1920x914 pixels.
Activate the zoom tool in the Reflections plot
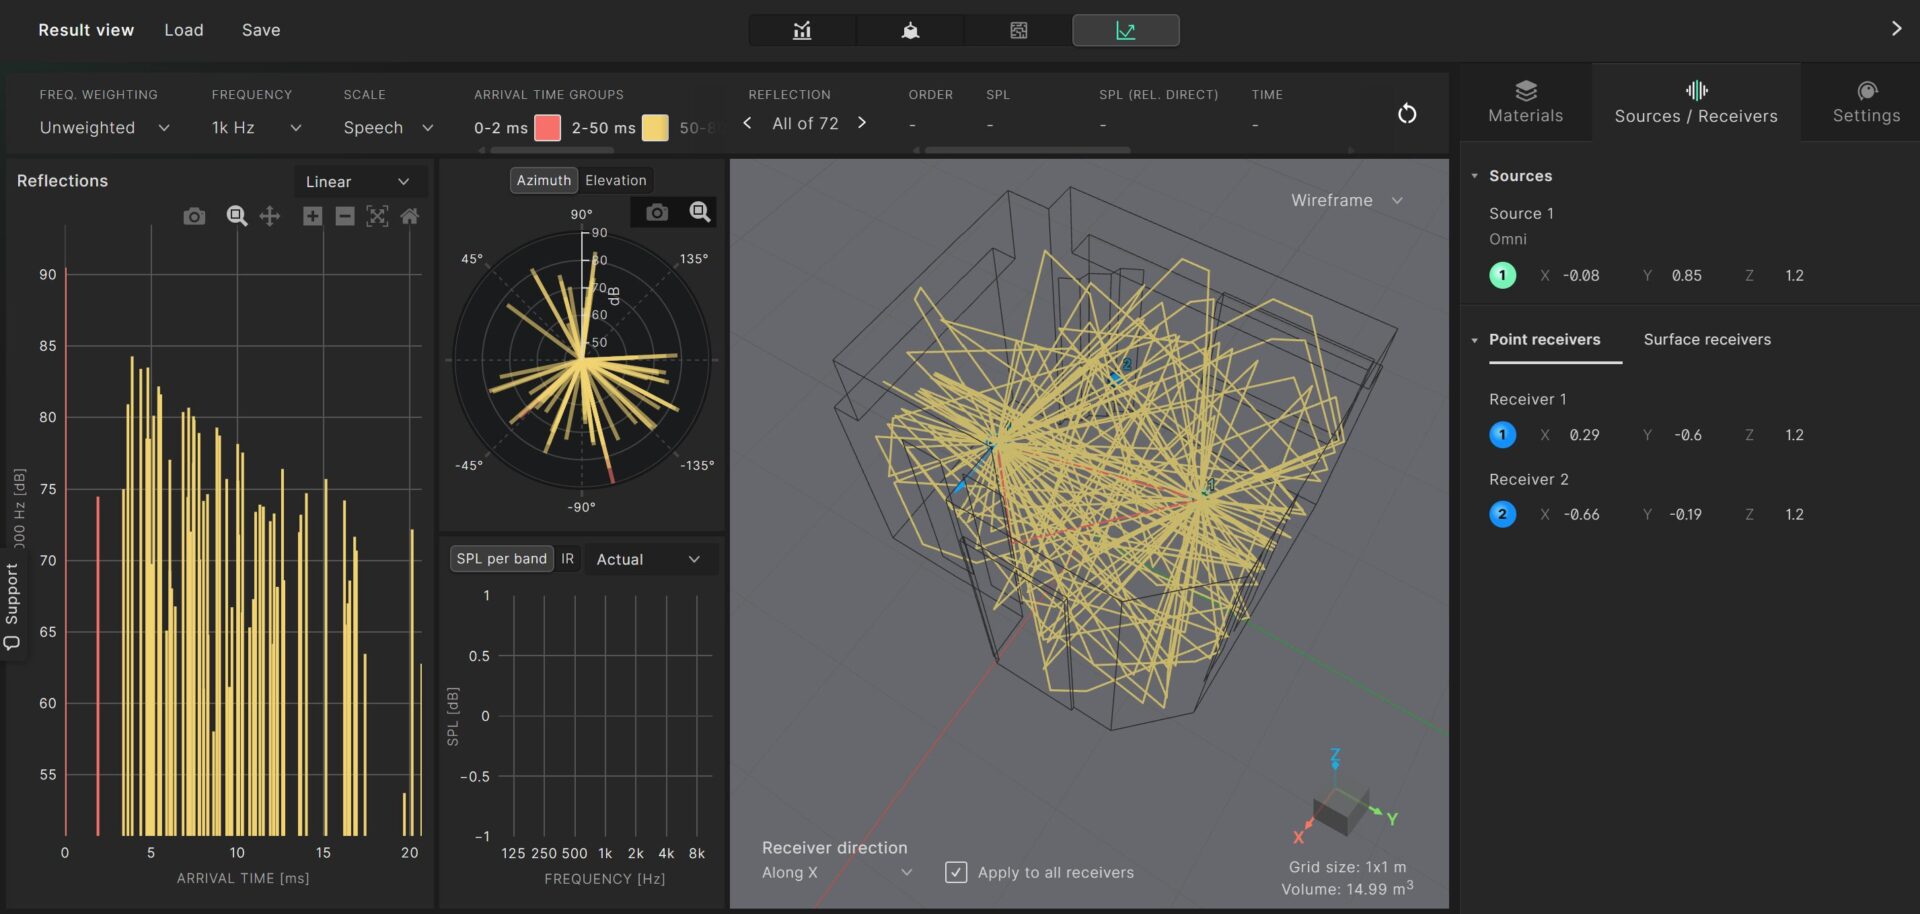pos(237,216)
